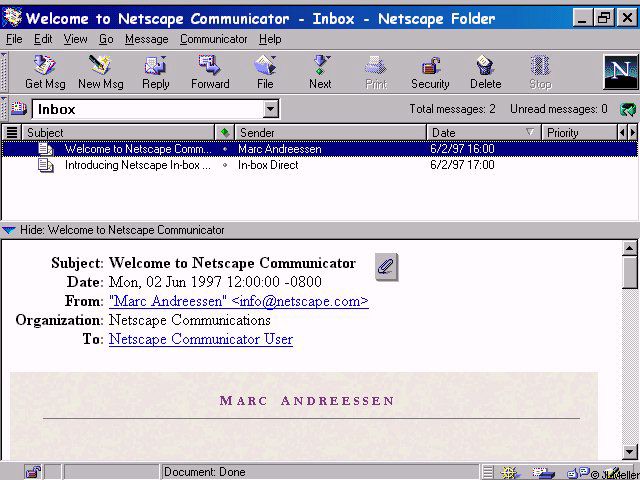Select the Welcome to Netscape Comm... message row

[320, 149]
